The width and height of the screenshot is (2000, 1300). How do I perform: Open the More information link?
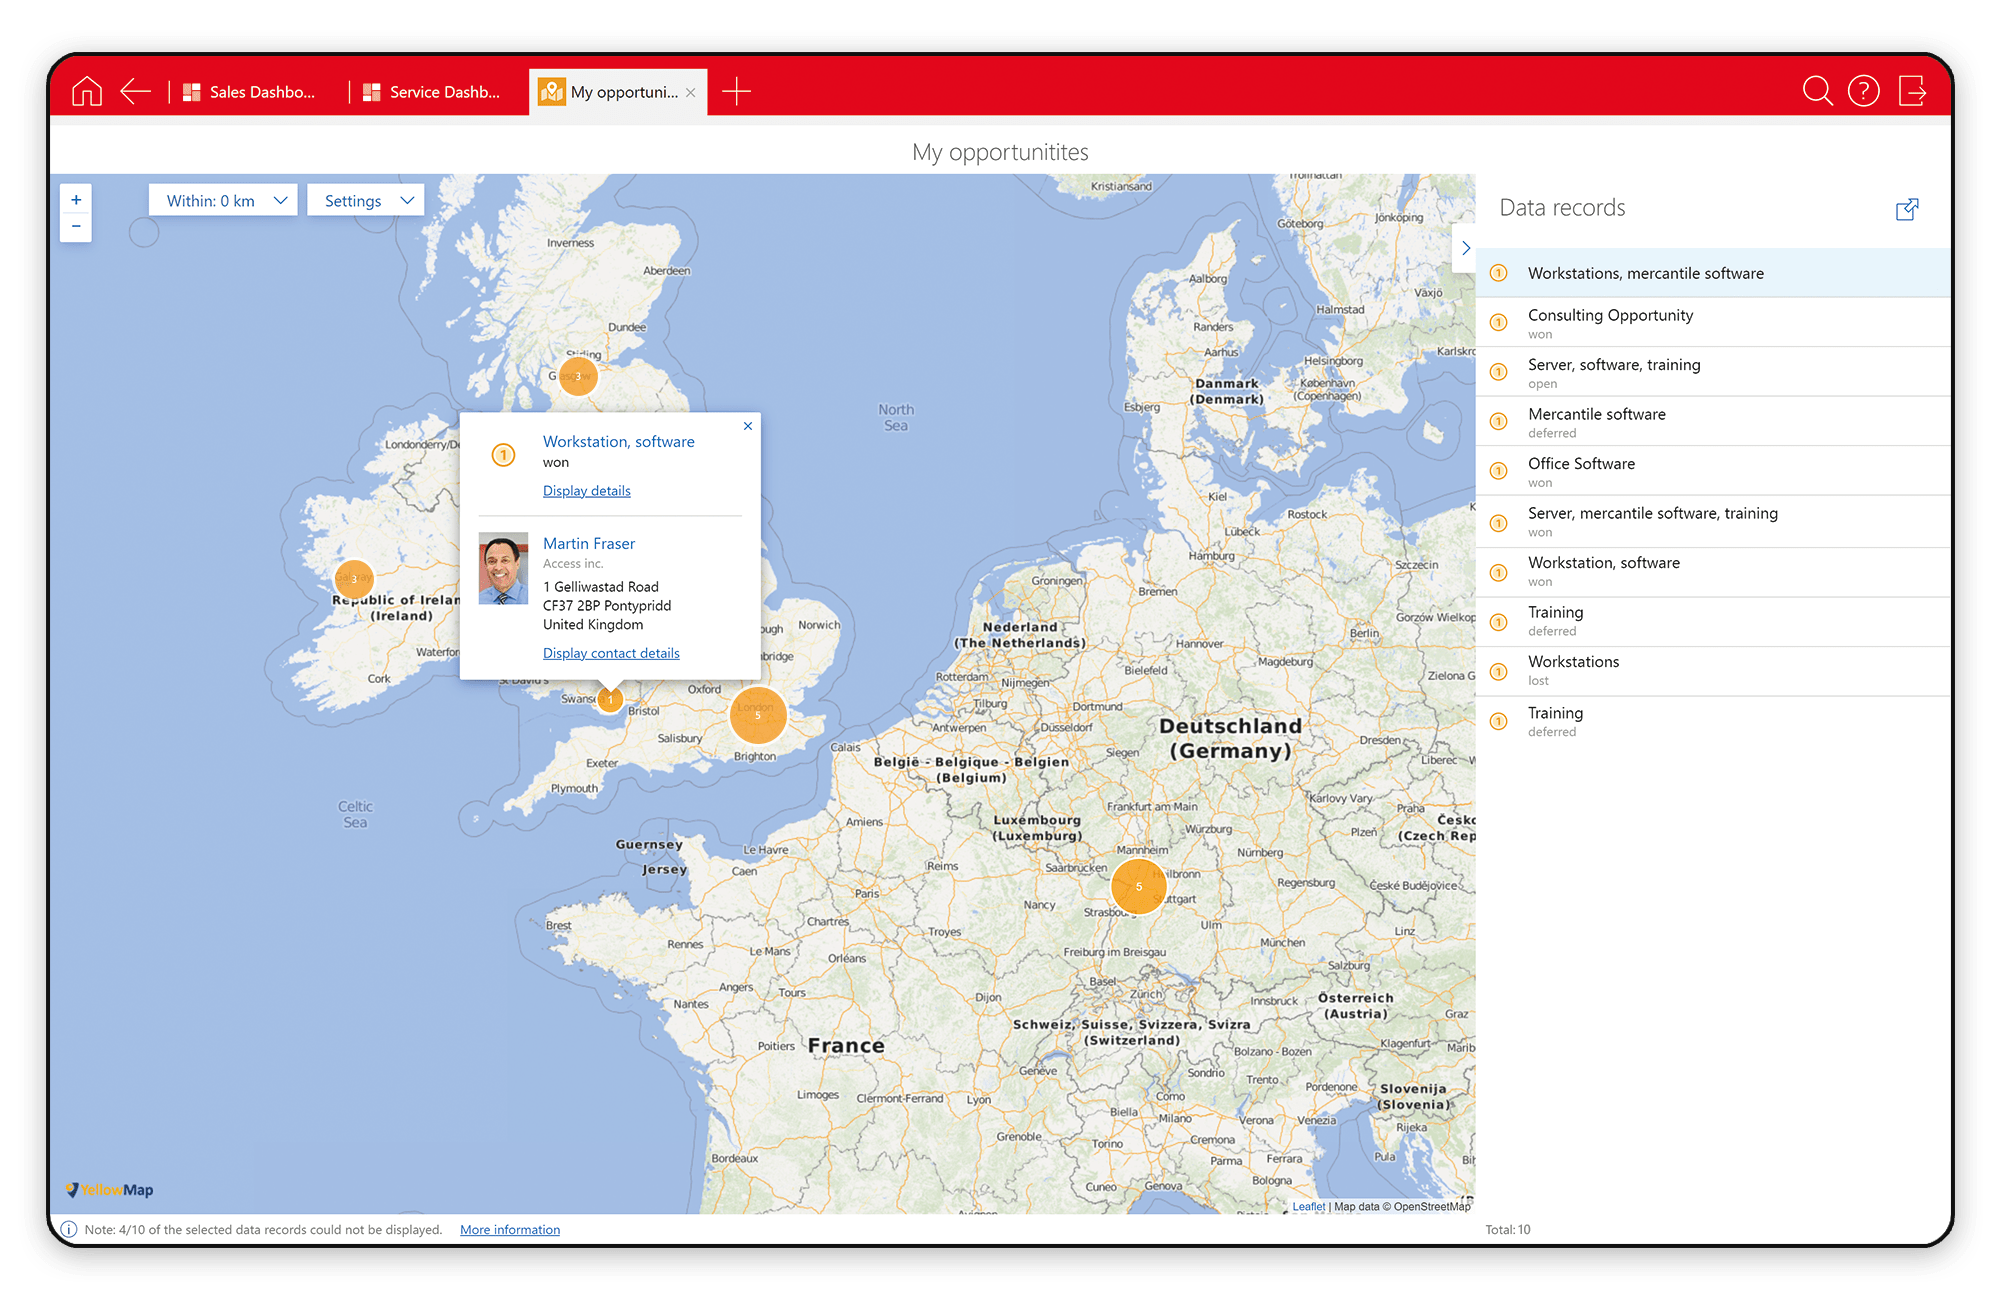(x=510, y=1230)
